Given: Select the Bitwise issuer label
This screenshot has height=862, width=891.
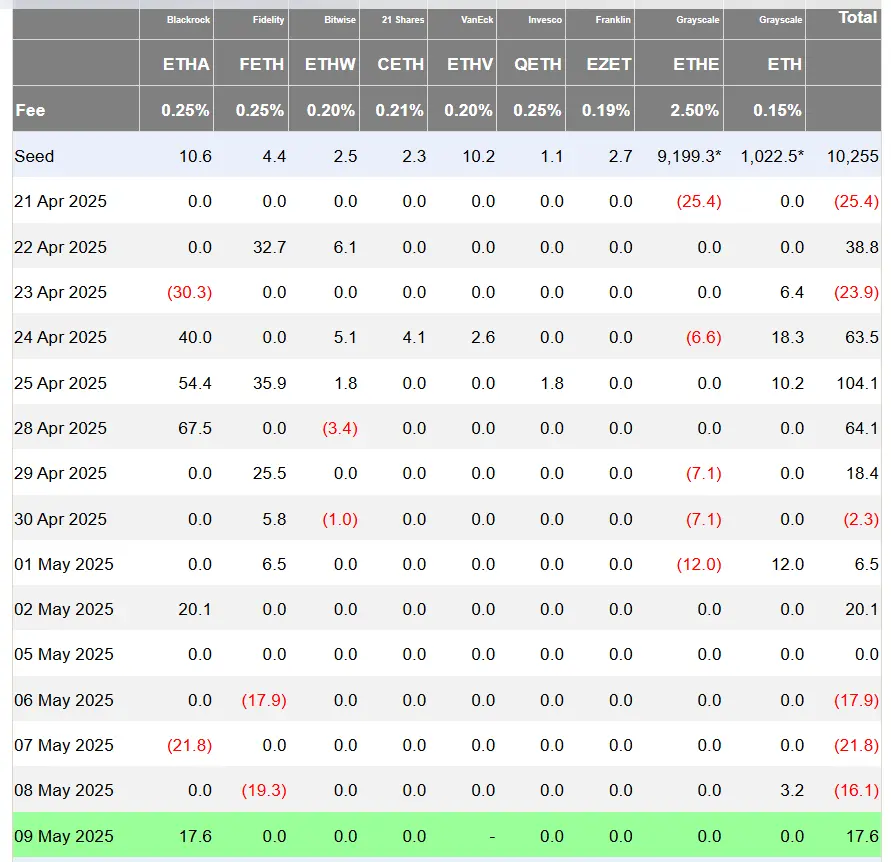Looking at the screenshot, I should [x=340, y=20].
